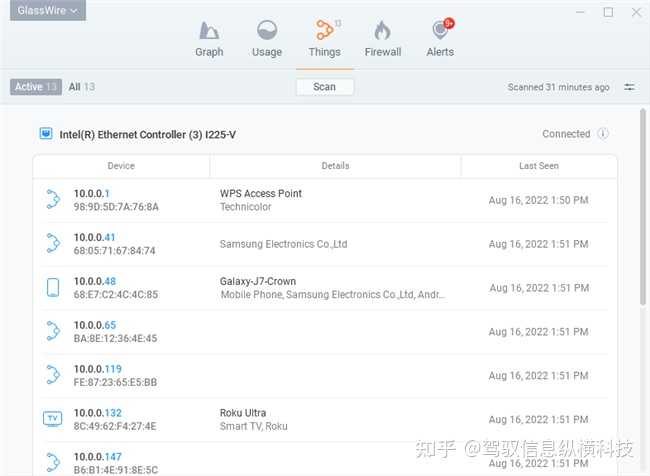Click the Galaxy-J7-Crown device name

tap(258, 281)
